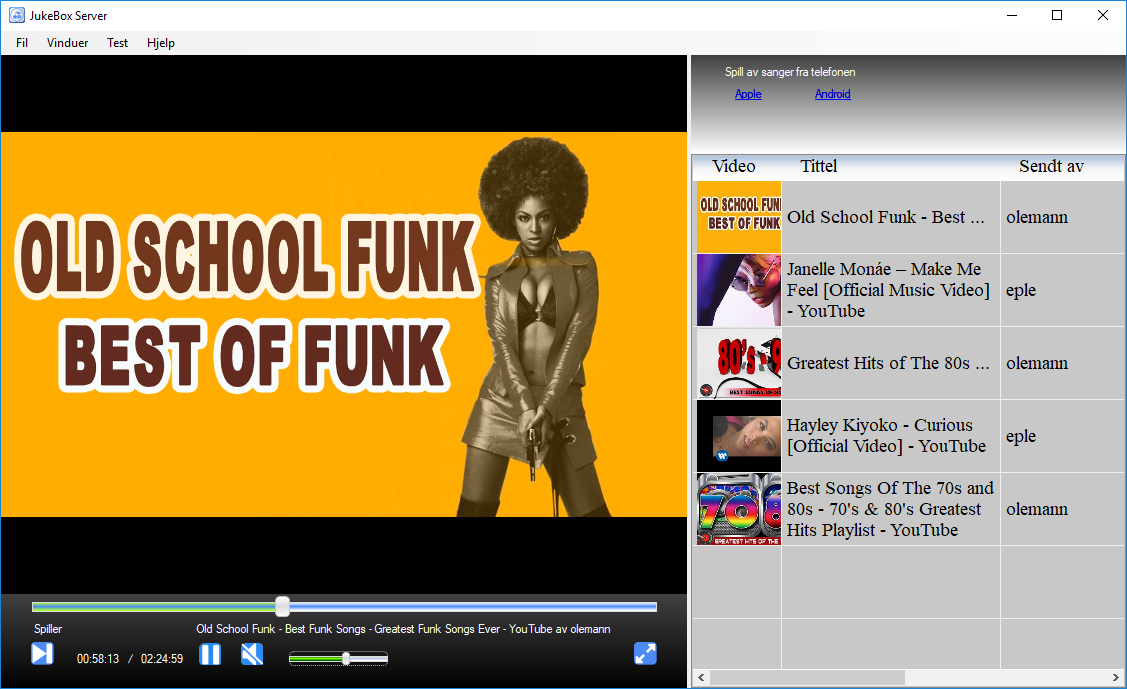Follow the Apple link
The width and height of the screenshot is (1127, 689).
[748, 94]
